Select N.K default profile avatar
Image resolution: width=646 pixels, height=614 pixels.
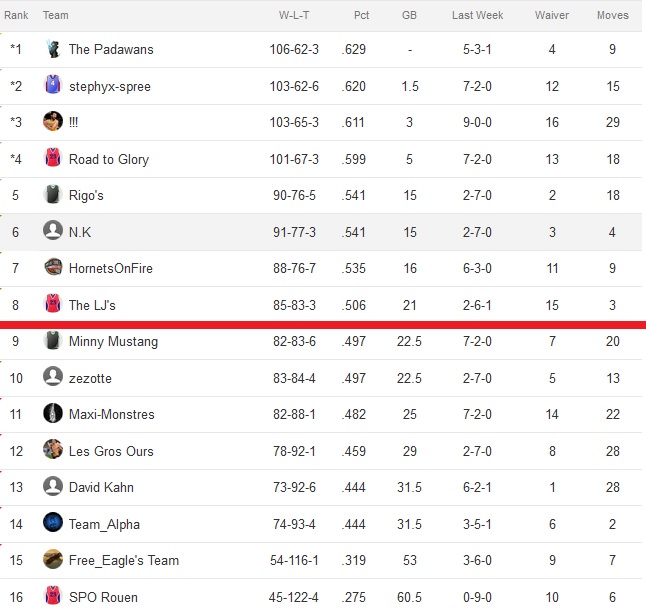click(x=53, y=230)
